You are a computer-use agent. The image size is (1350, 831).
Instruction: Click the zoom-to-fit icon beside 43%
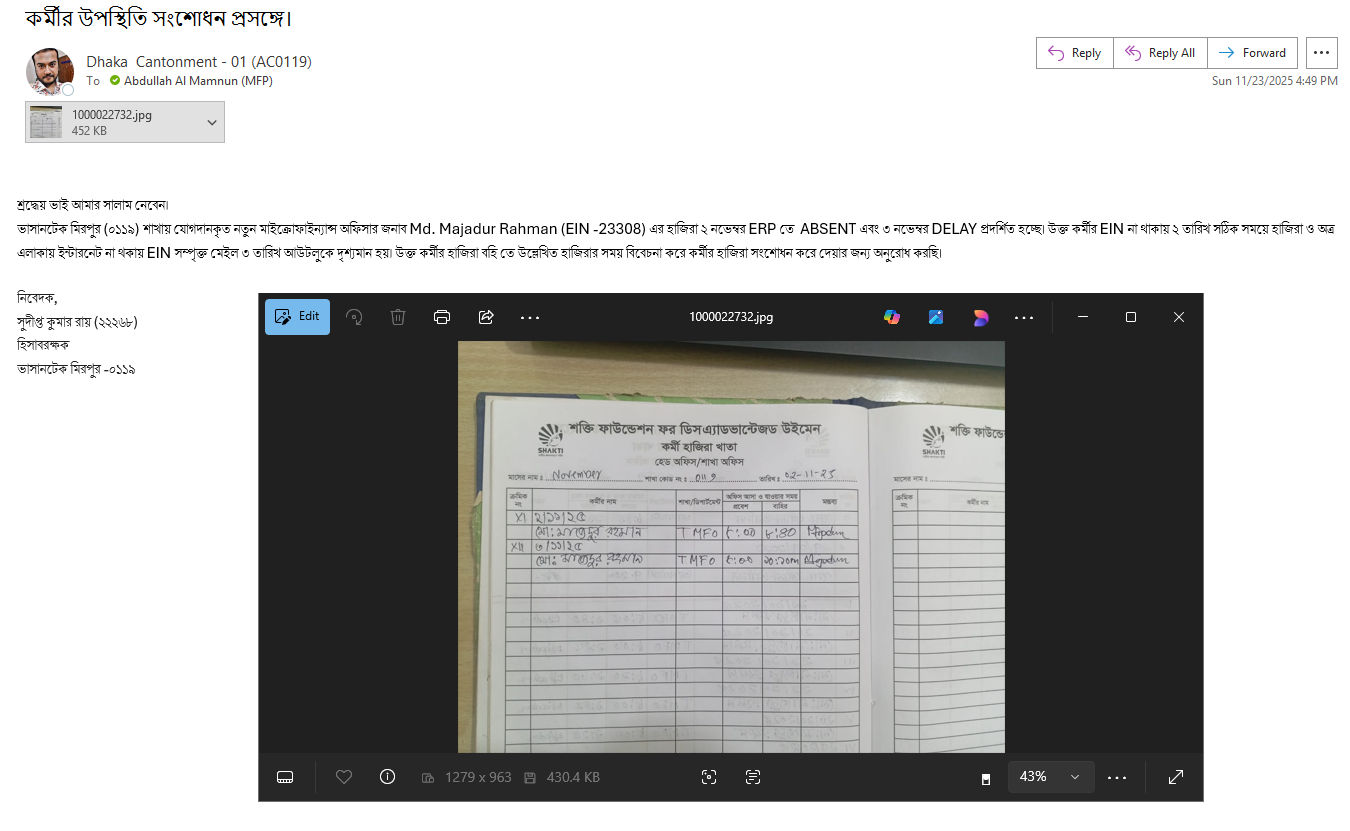(986, 778)
